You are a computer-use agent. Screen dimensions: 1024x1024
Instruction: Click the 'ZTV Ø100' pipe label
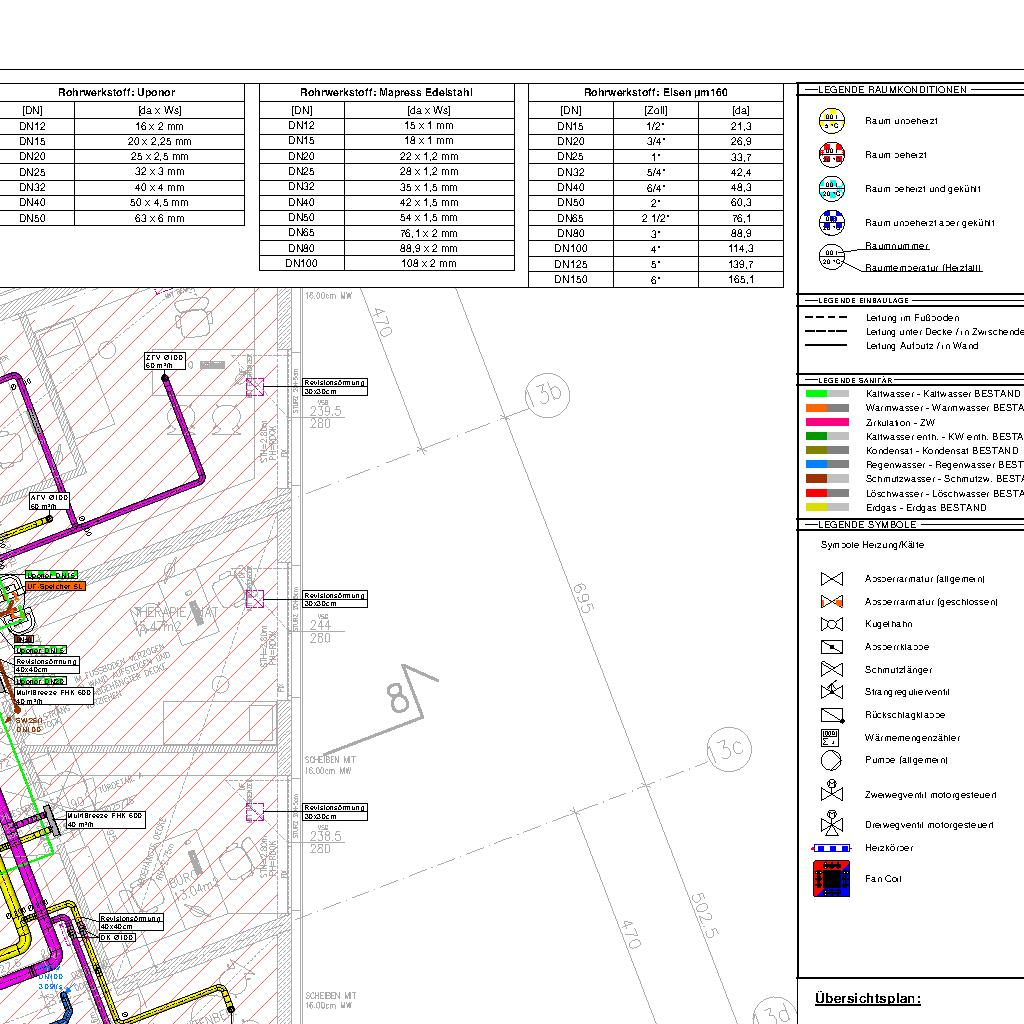pyautogui.click(x=165, y=357)
